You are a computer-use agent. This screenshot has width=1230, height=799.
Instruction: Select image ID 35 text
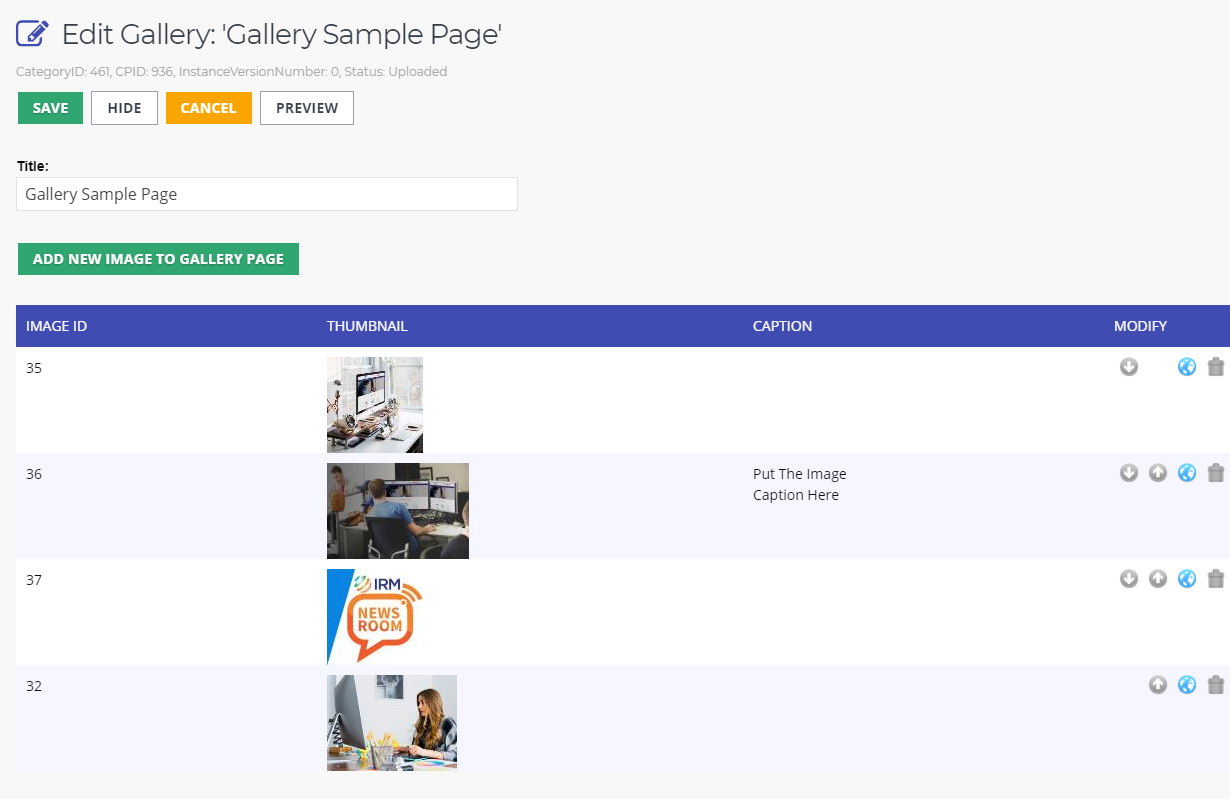click(34, 368)
